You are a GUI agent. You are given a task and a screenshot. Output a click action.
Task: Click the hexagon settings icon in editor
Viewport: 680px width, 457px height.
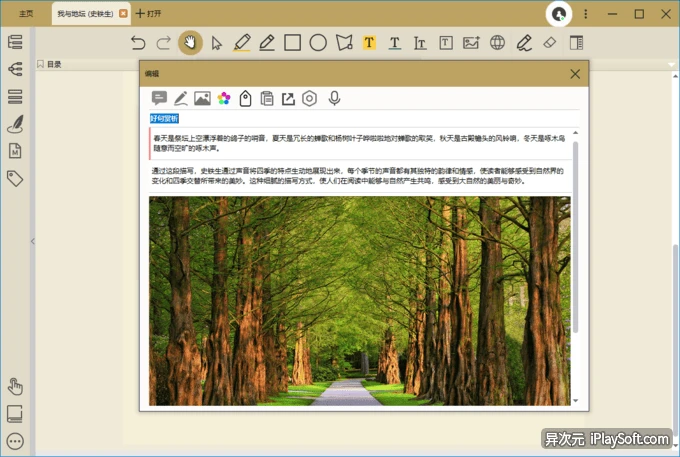pos(309,98)
